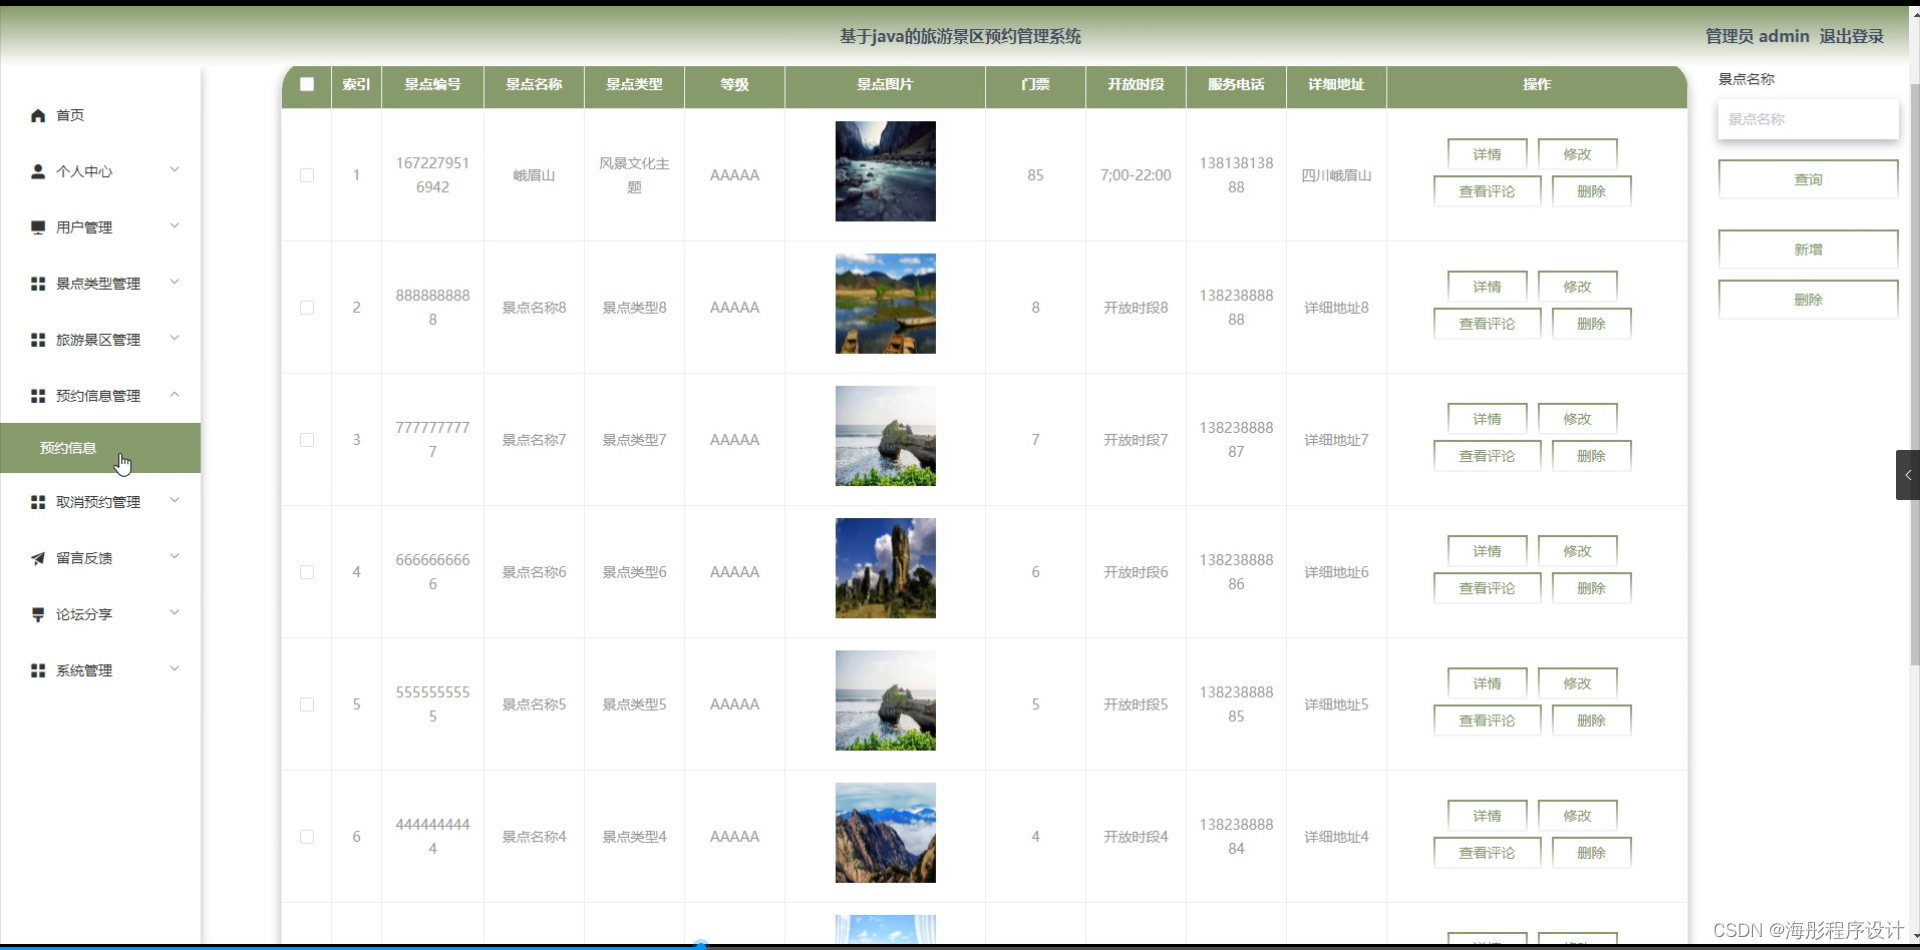This screenshot has width=1920, height=950.
Task: Click the grid icon beside 系统管理
Action: pos(38,670)
